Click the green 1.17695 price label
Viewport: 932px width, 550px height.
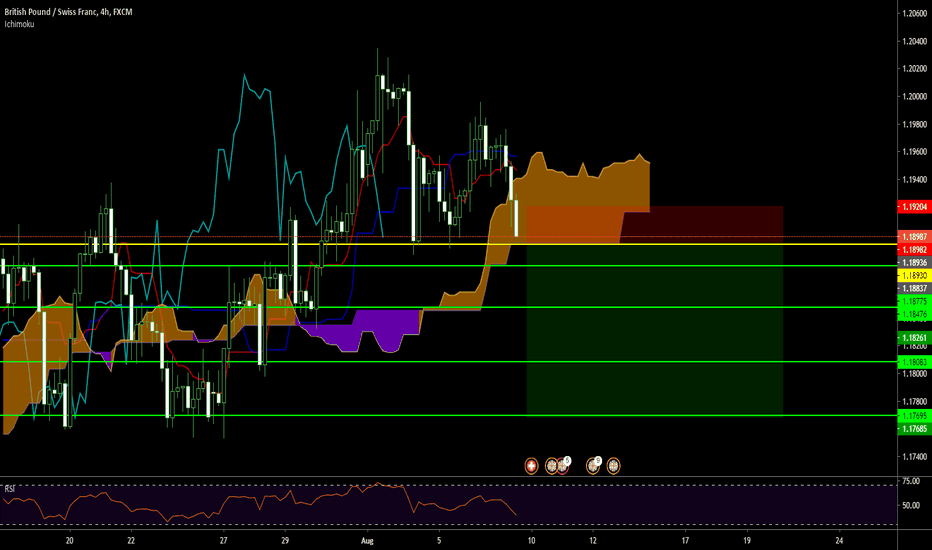914,416
